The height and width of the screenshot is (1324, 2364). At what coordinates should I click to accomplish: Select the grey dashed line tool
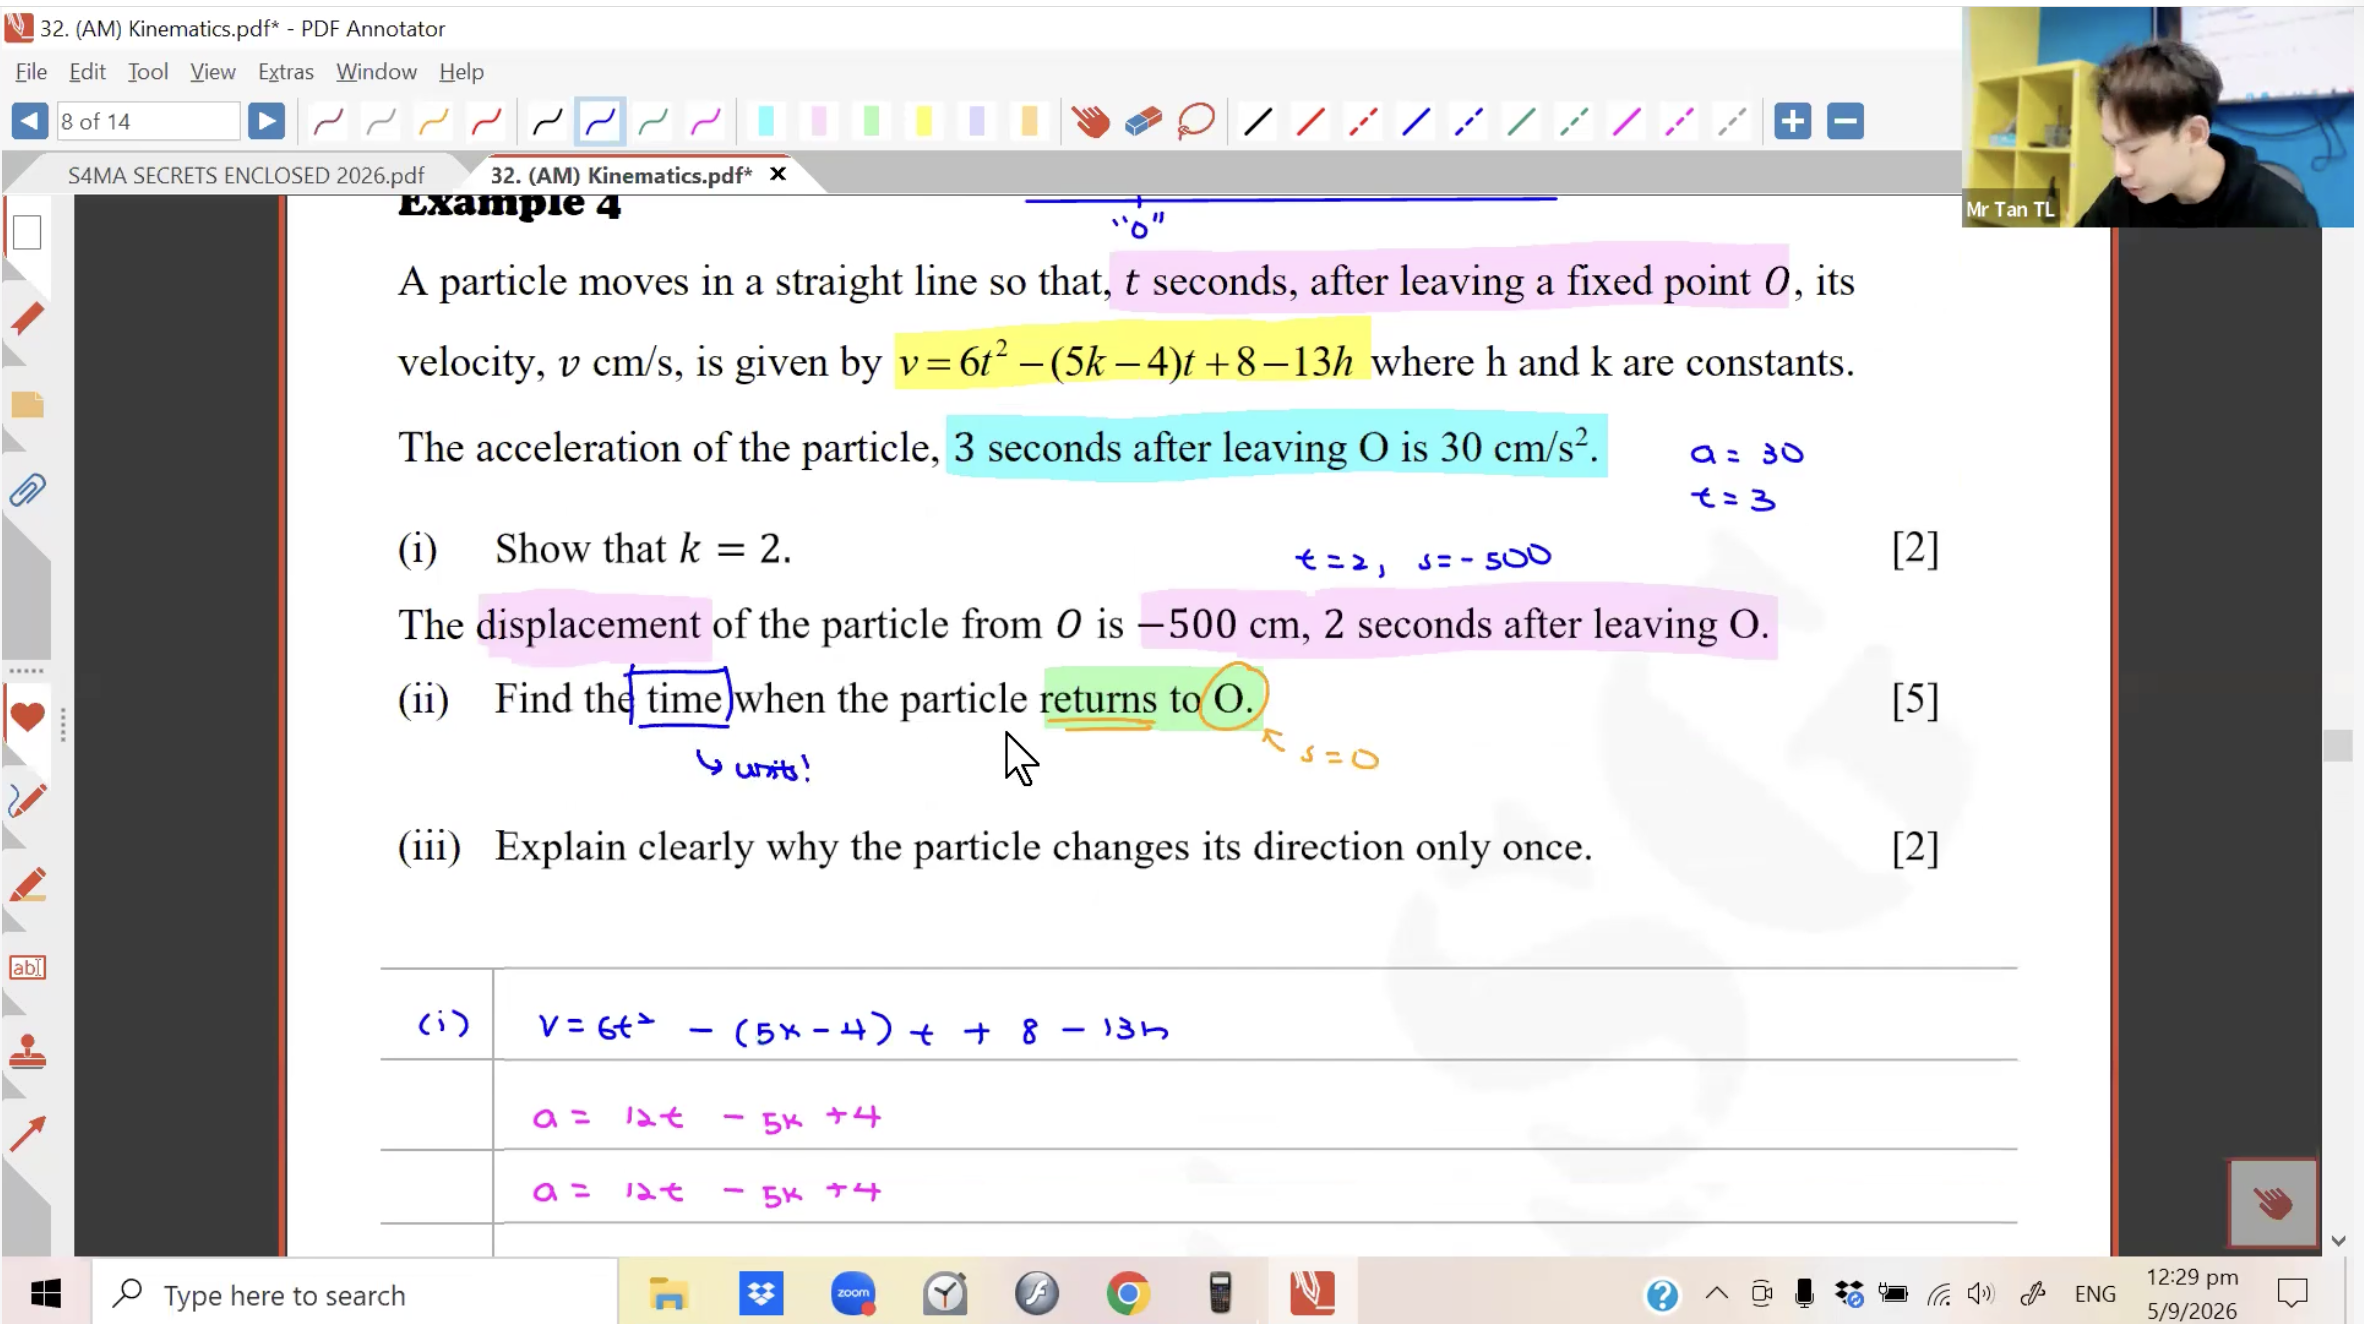(x=1732, y=122)
